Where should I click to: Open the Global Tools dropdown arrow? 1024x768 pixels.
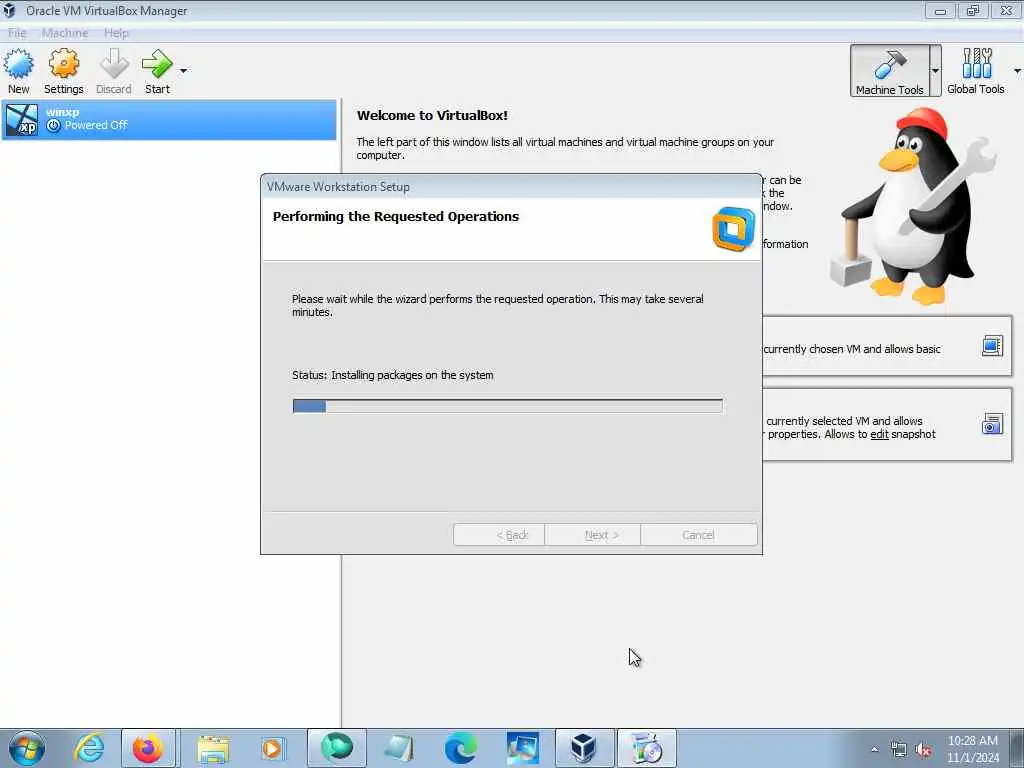click(x=1017, y=71)
